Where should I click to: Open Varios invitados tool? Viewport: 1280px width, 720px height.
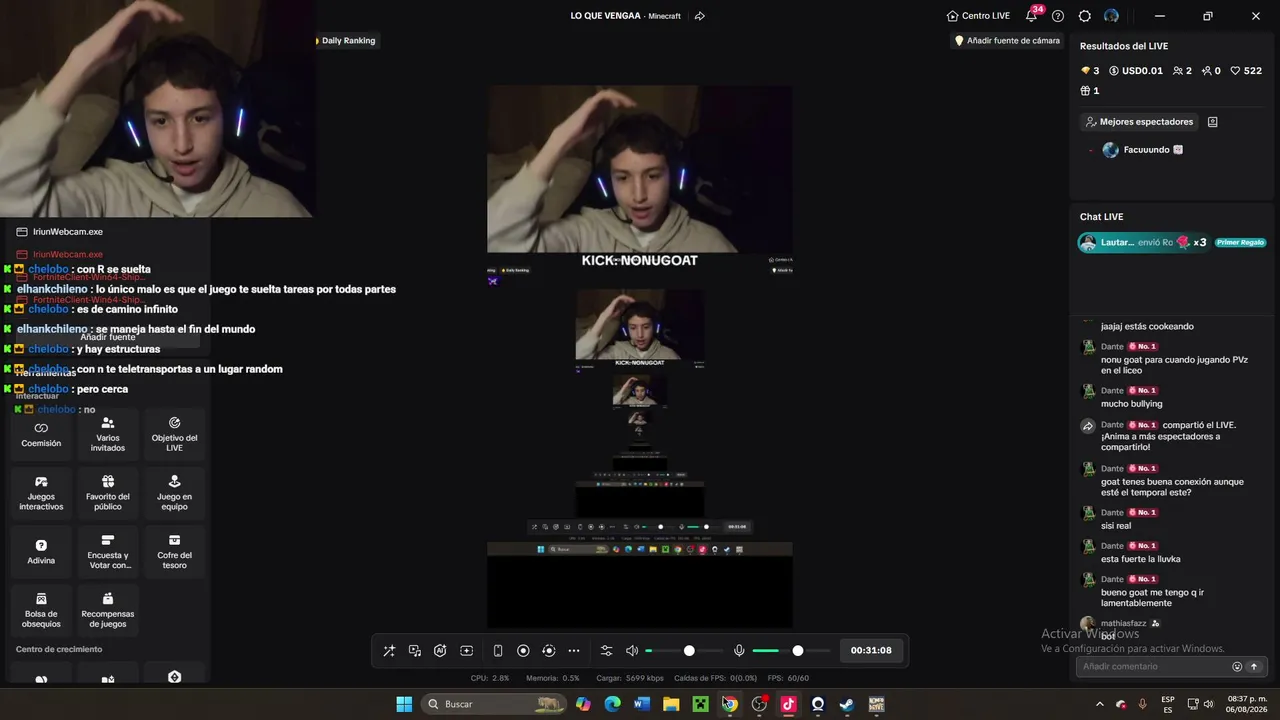click(108, 435)
